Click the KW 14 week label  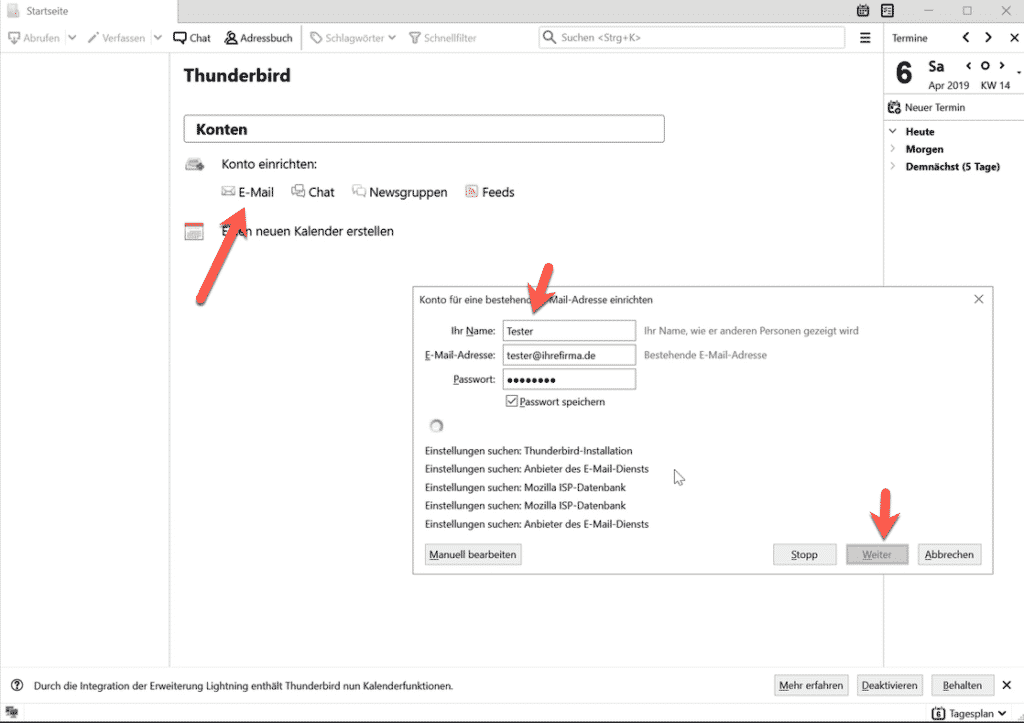(995, 86)
